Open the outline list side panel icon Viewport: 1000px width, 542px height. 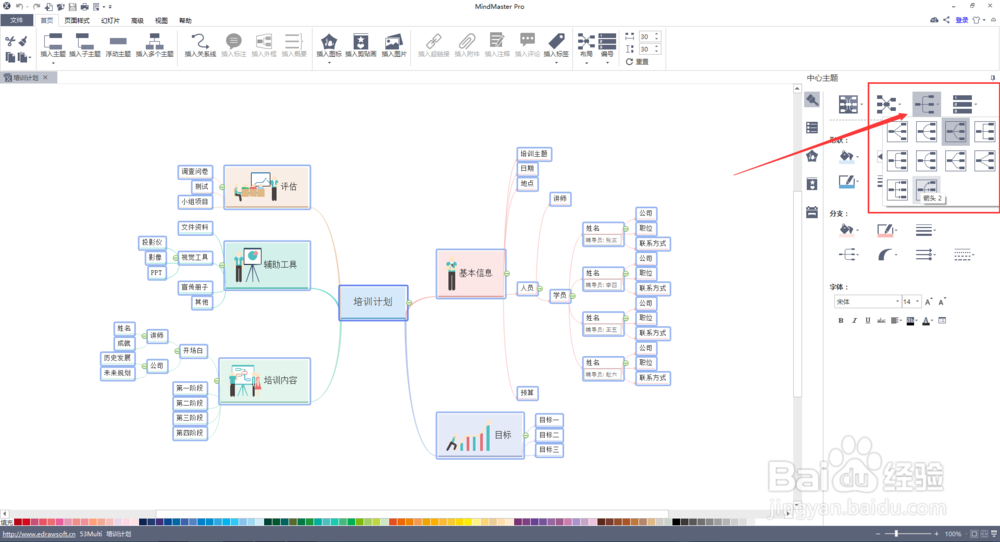(x=812, y=128)
